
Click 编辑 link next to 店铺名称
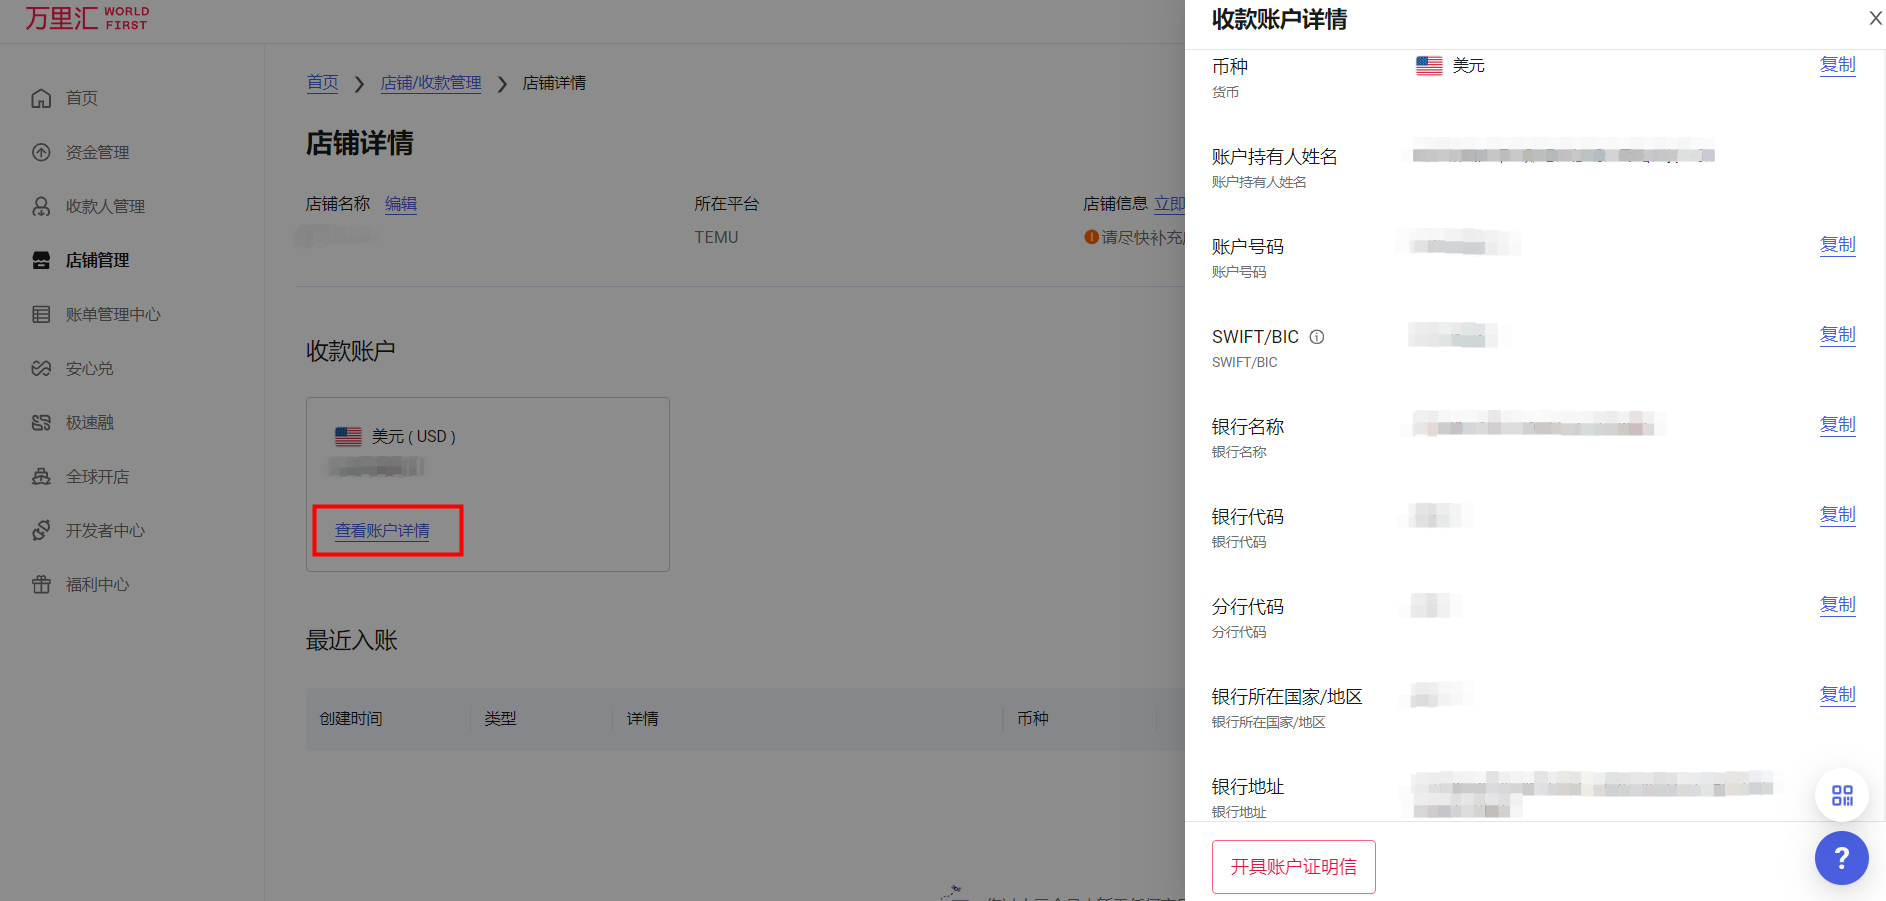401,204
